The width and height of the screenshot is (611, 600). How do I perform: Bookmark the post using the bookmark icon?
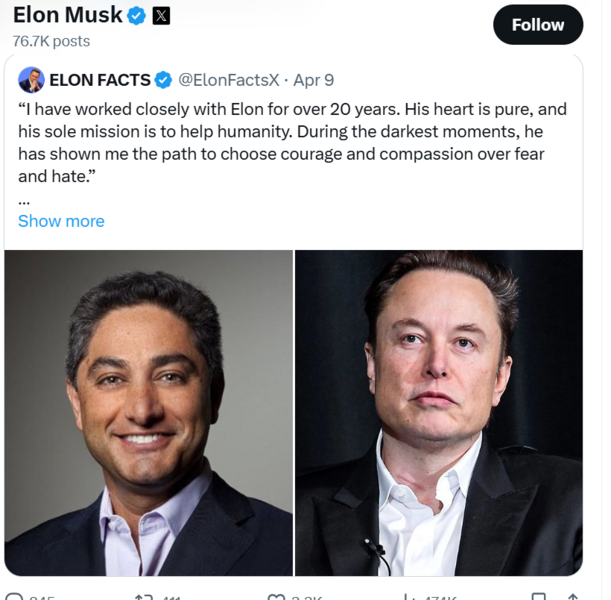click(539, 596)
